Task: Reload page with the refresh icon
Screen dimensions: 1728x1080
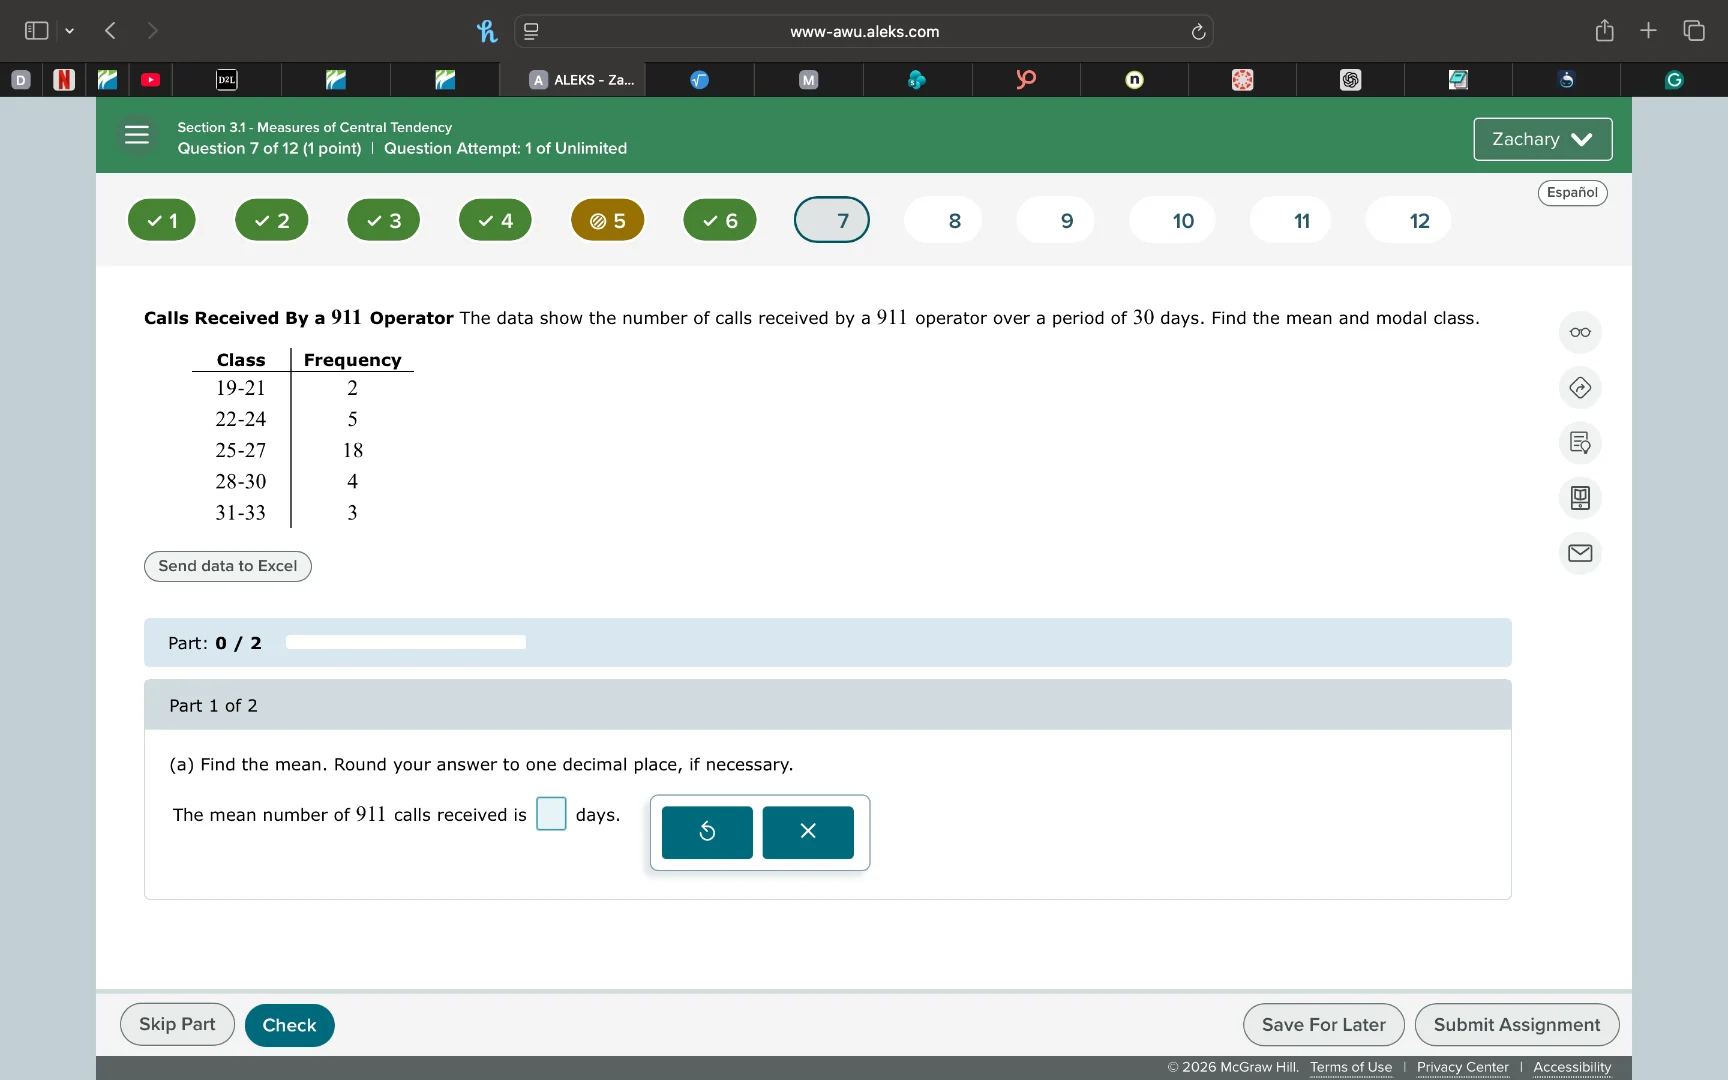Action: (1198, 32)
